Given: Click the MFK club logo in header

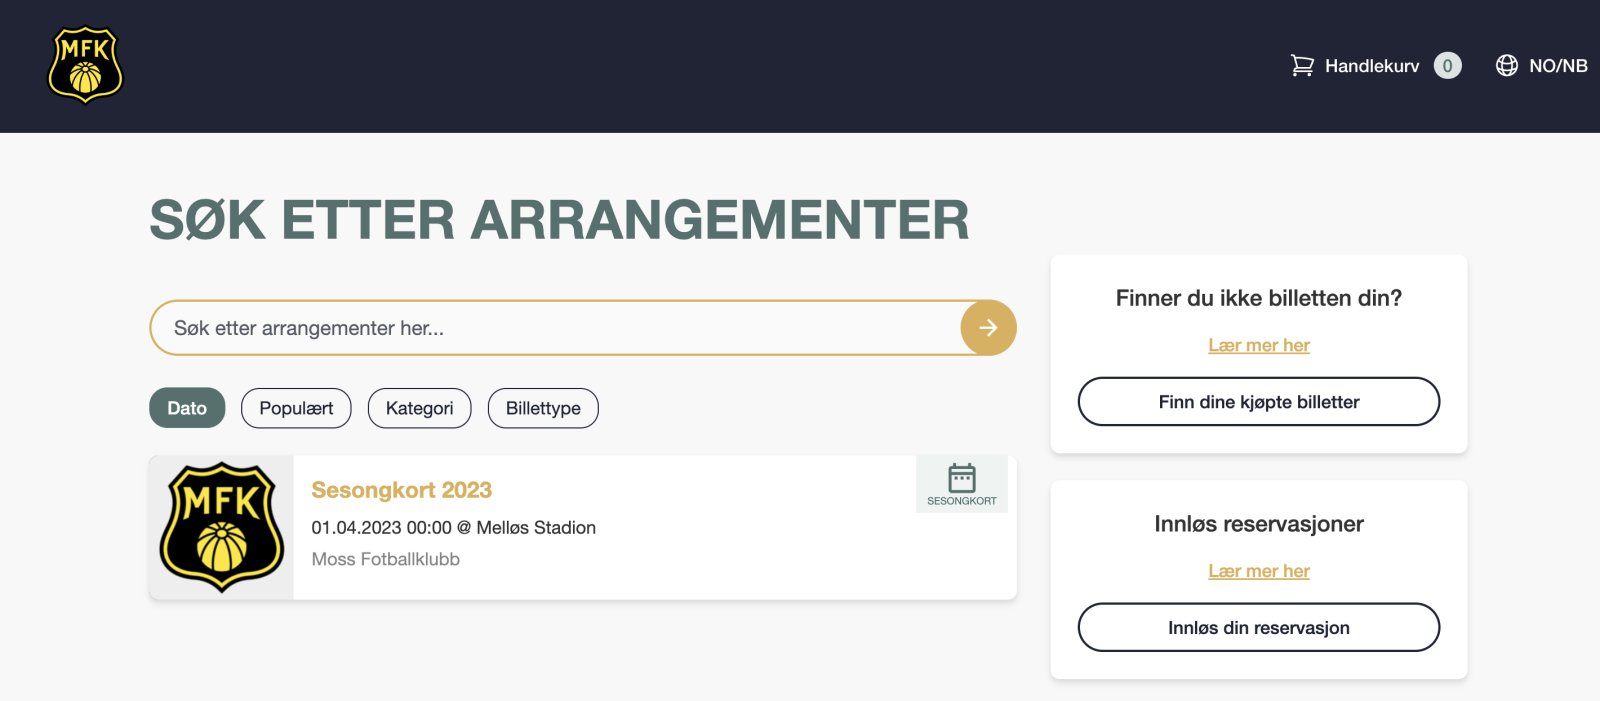Looking at the screenshot, I should 85,66.
